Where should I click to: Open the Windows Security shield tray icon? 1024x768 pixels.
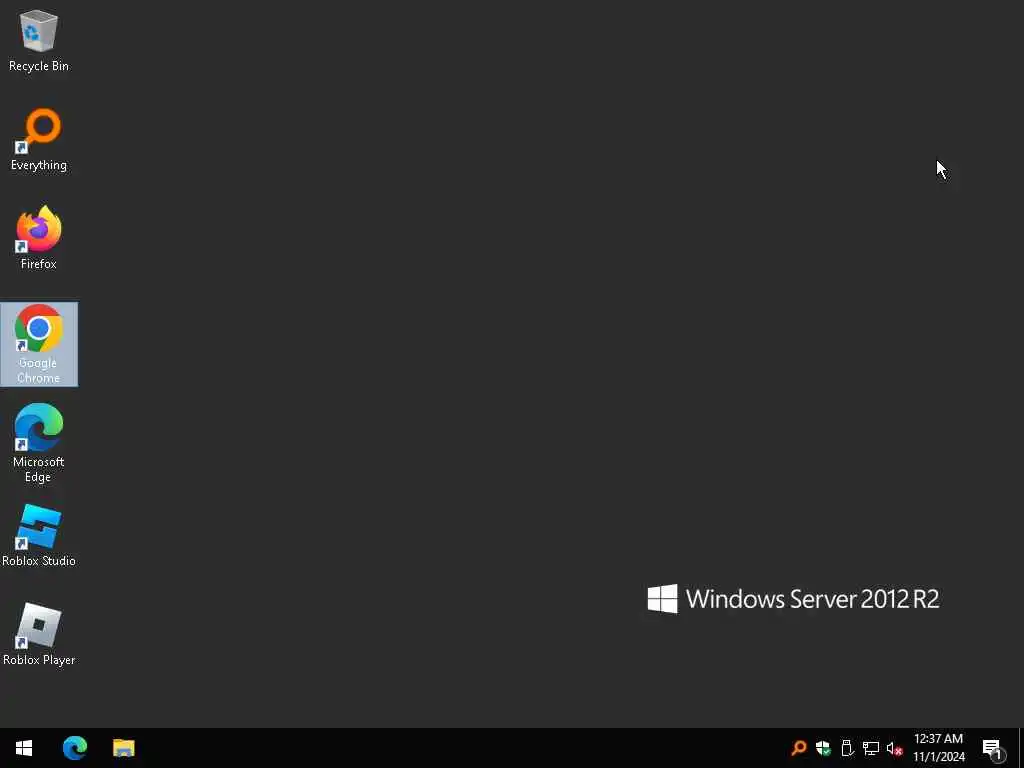point(823,748)
